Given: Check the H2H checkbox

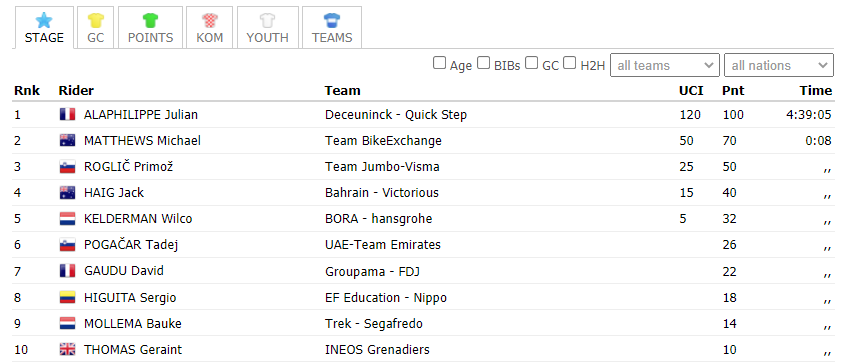Looking at the screenshot, I should 570,63.
